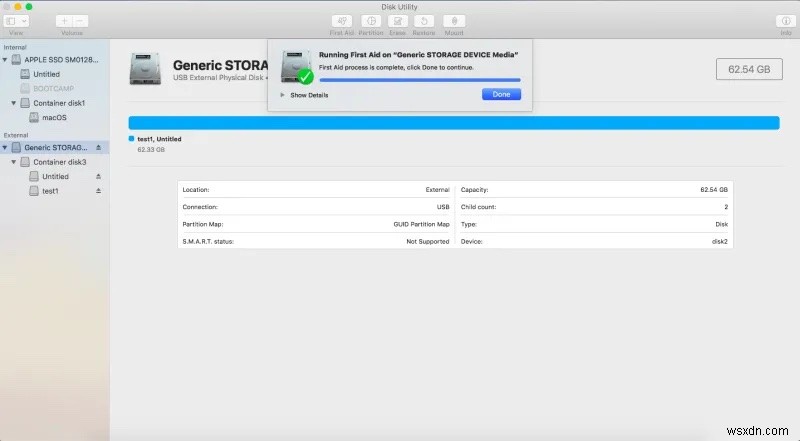This screenshot has height=441, width=800.
Task: Click the Generic STORA disk title heading
Action: point(220,65)
